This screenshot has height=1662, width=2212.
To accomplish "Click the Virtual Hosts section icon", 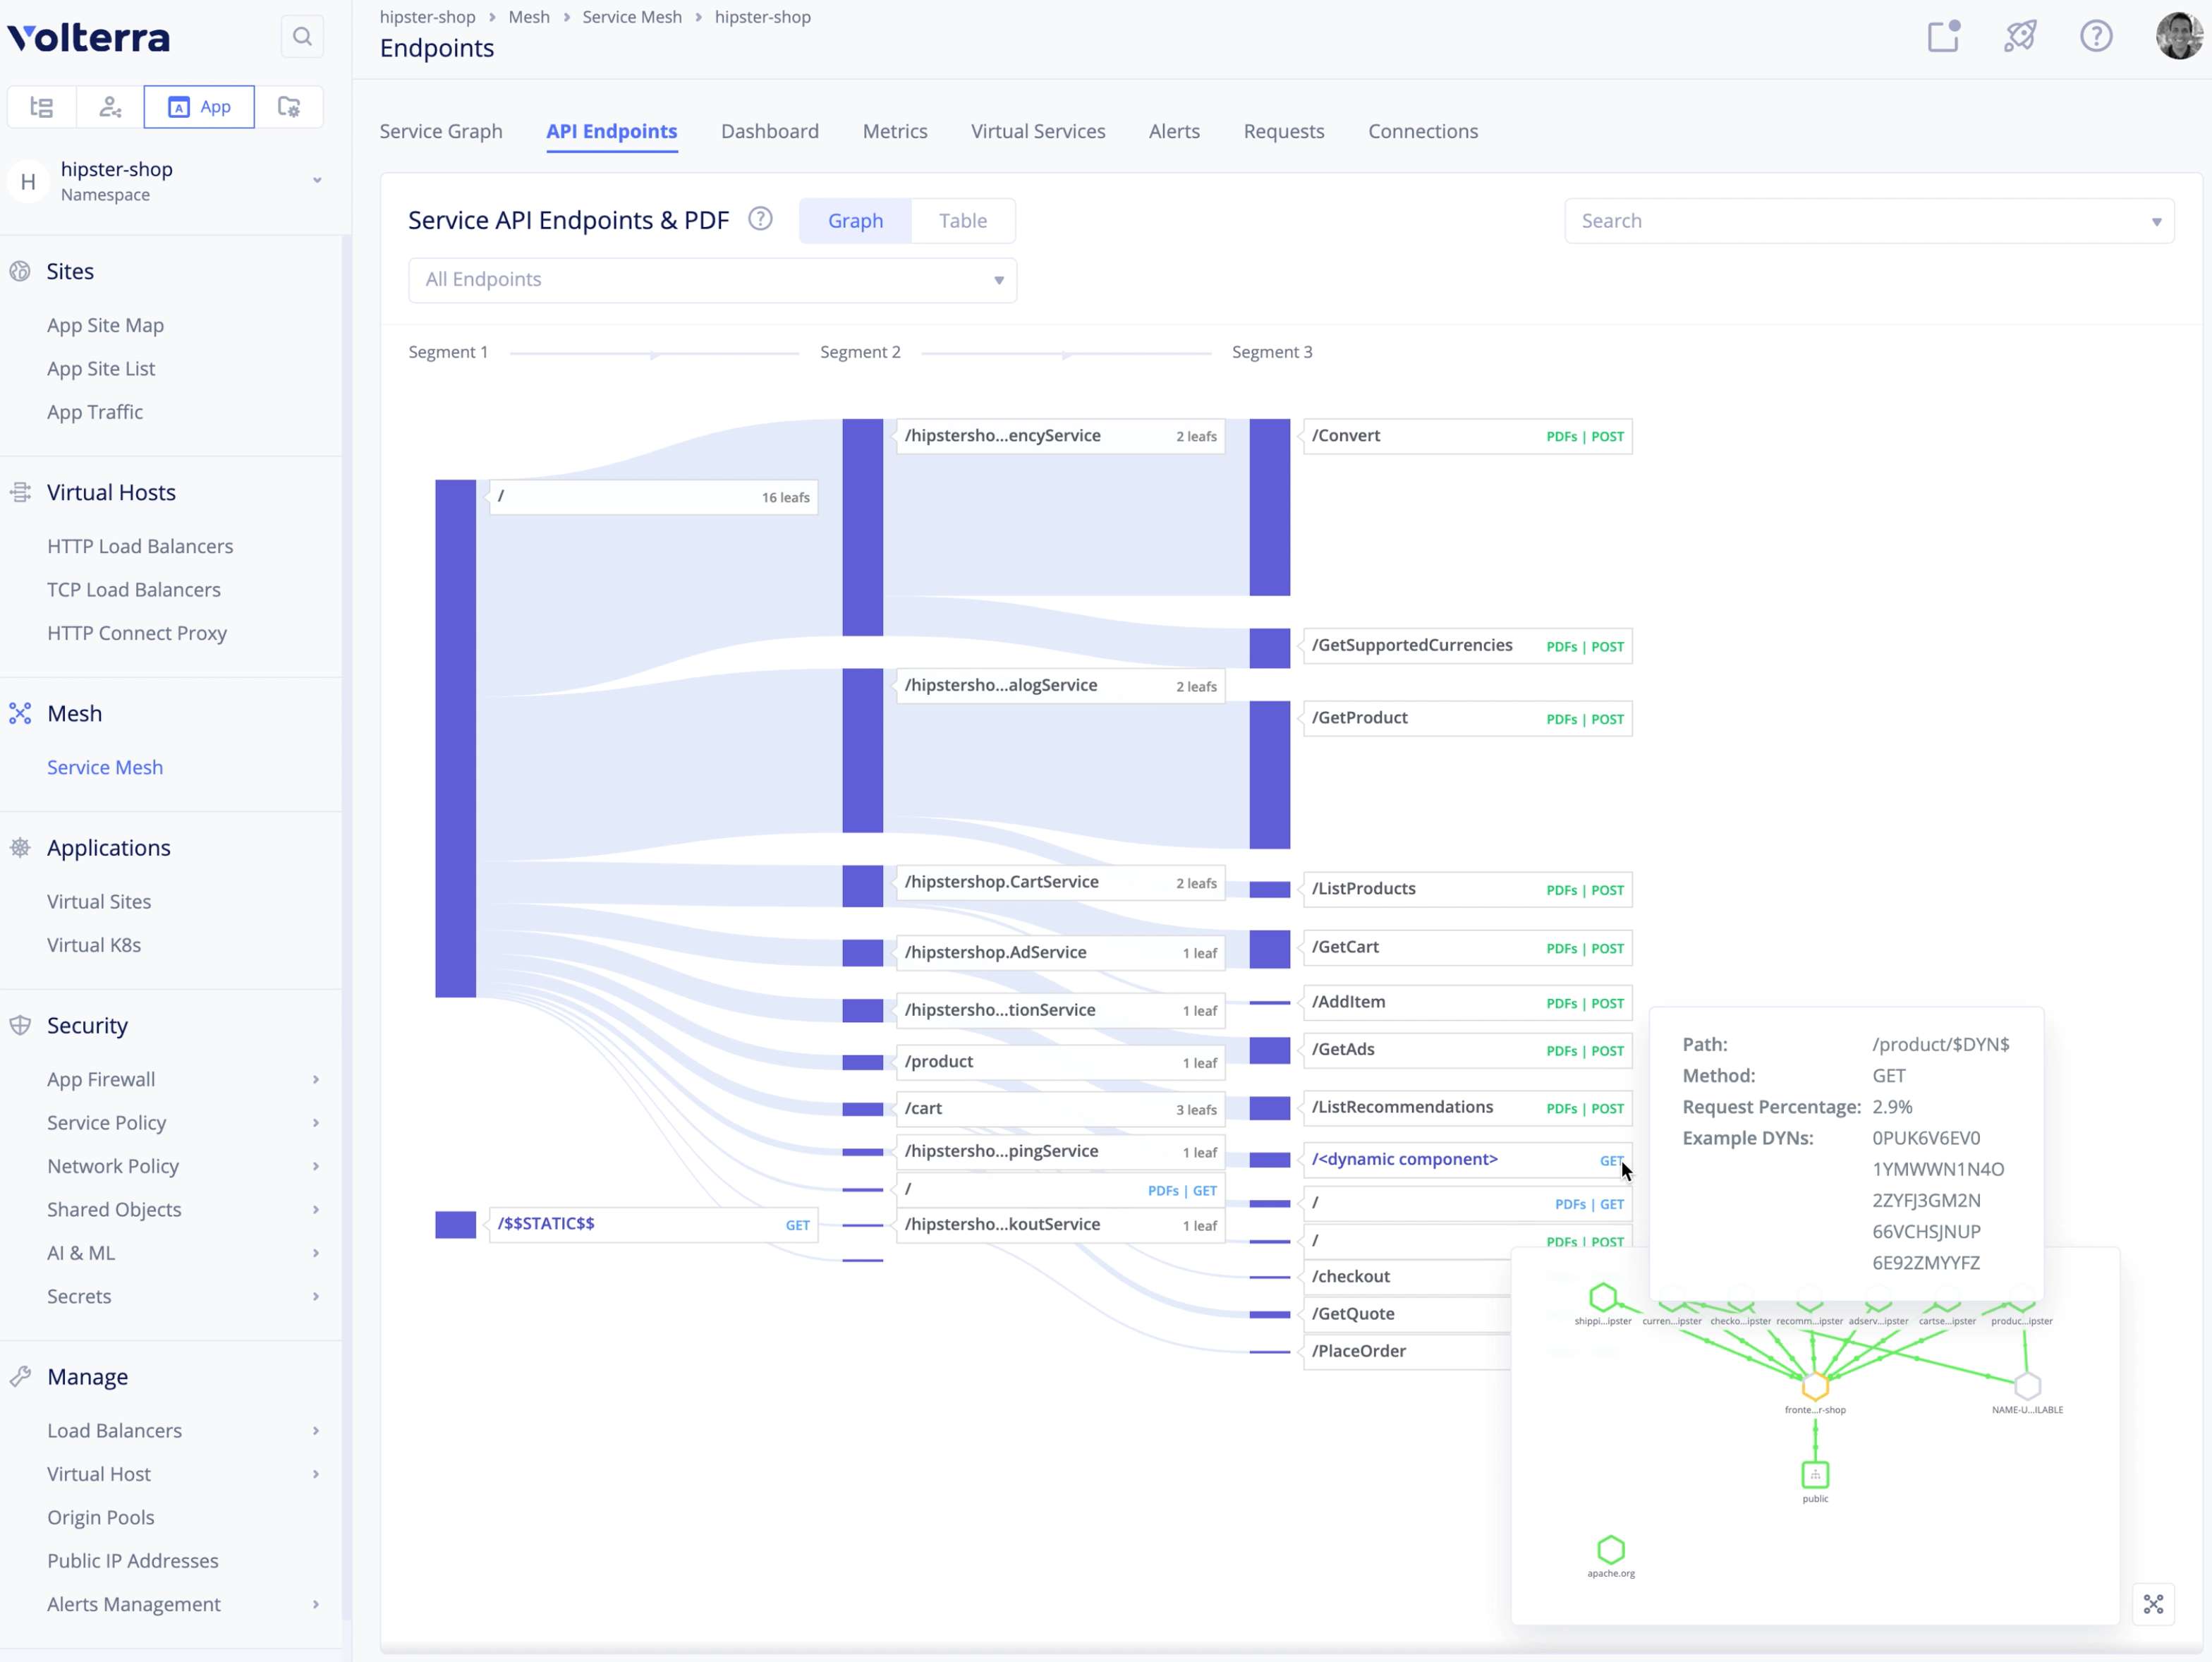I will tap(20, 492).
